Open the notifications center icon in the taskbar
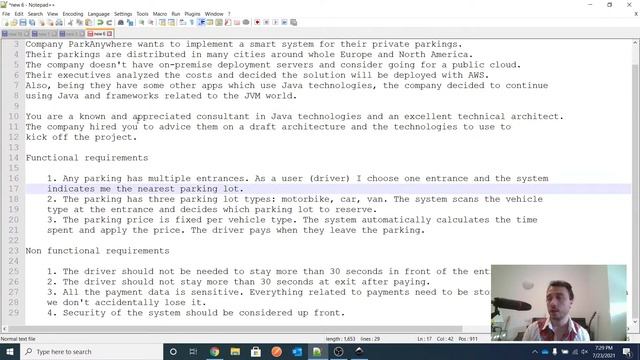Screen dimensions: 640x360 (627, 351)
